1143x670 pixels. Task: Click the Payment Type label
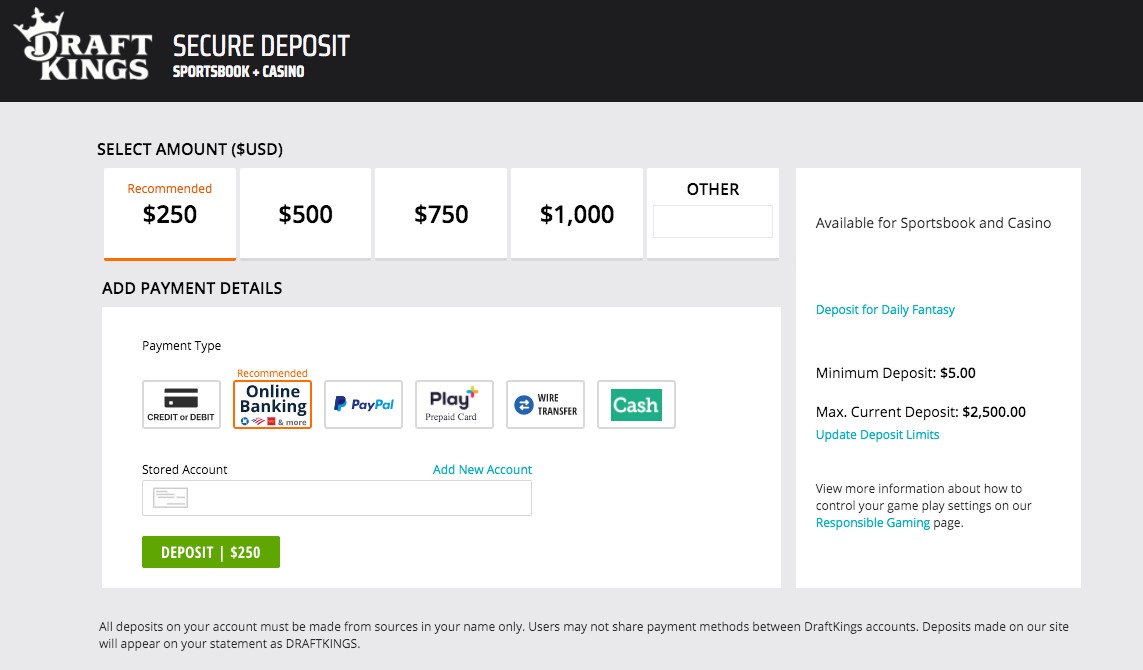(x=182, y=346)
